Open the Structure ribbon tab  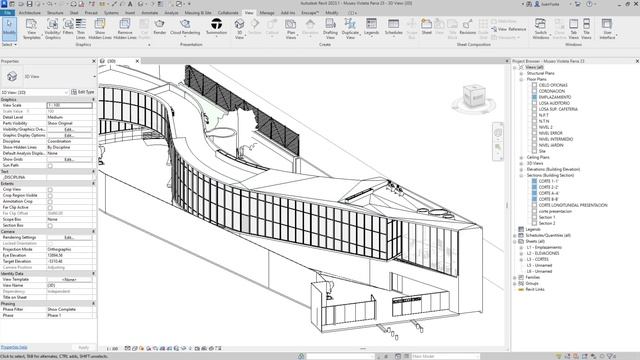(x=55, y=13)
